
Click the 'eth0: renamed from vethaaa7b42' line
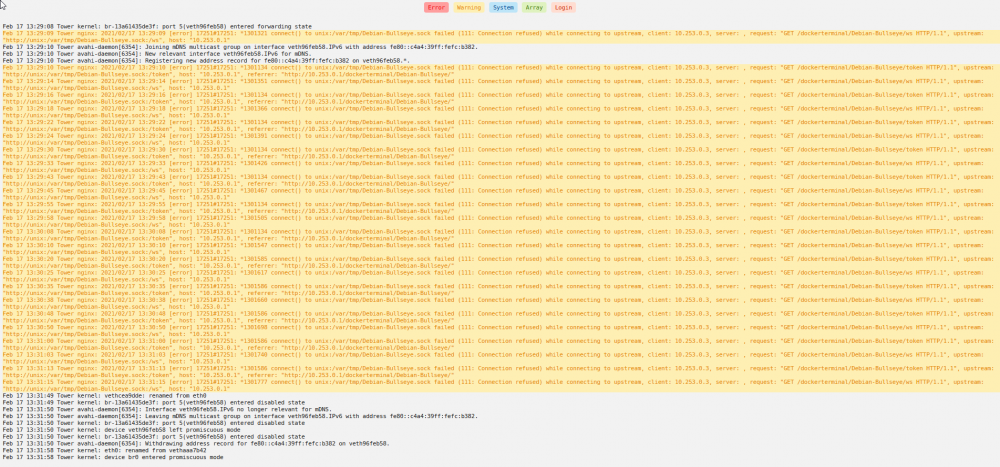pyautogui.click(x=105, y=450)
